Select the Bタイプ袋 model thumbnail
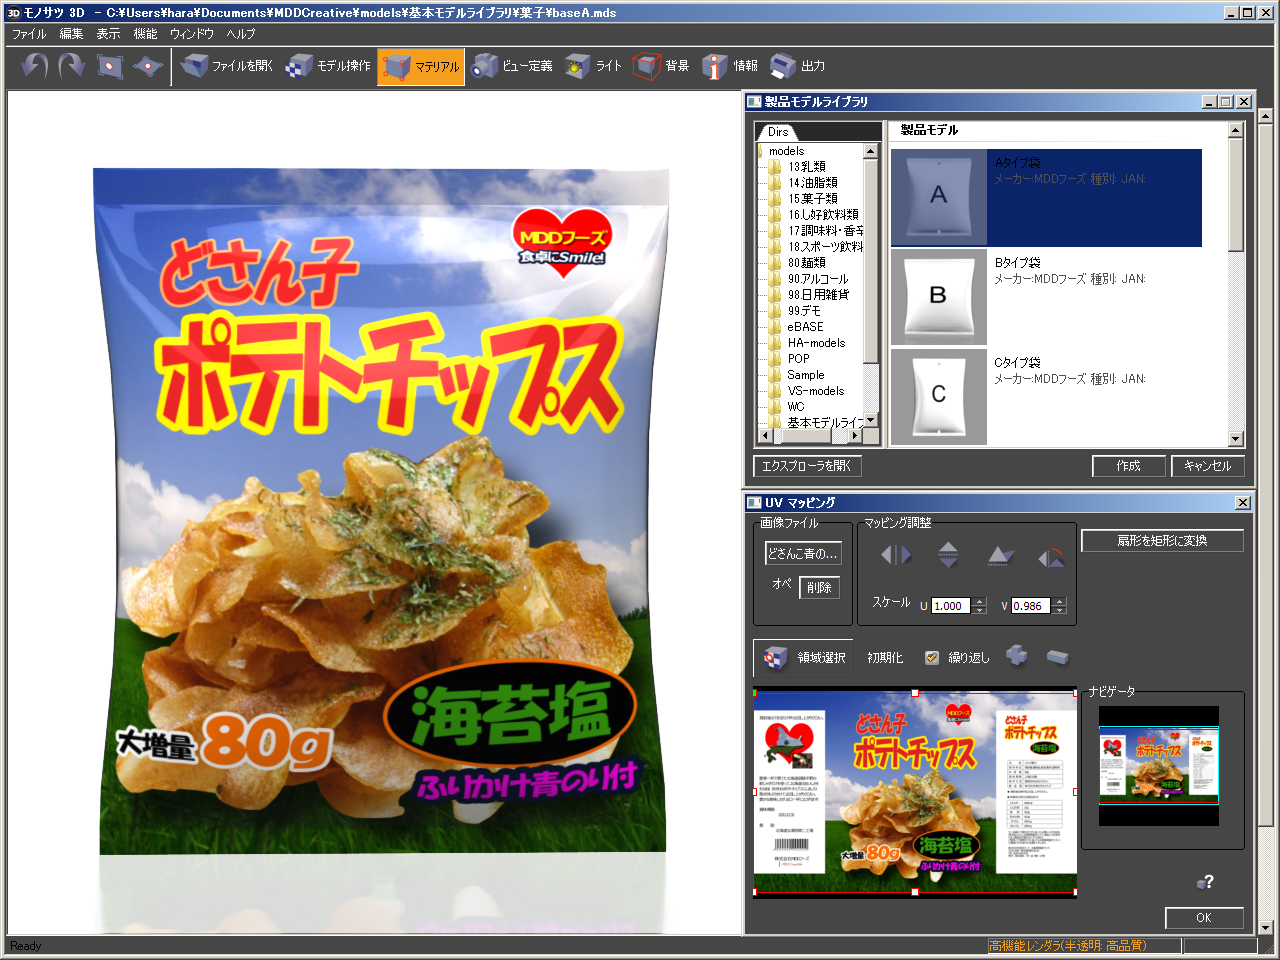 pyautogui.click(x=938, y=296)
